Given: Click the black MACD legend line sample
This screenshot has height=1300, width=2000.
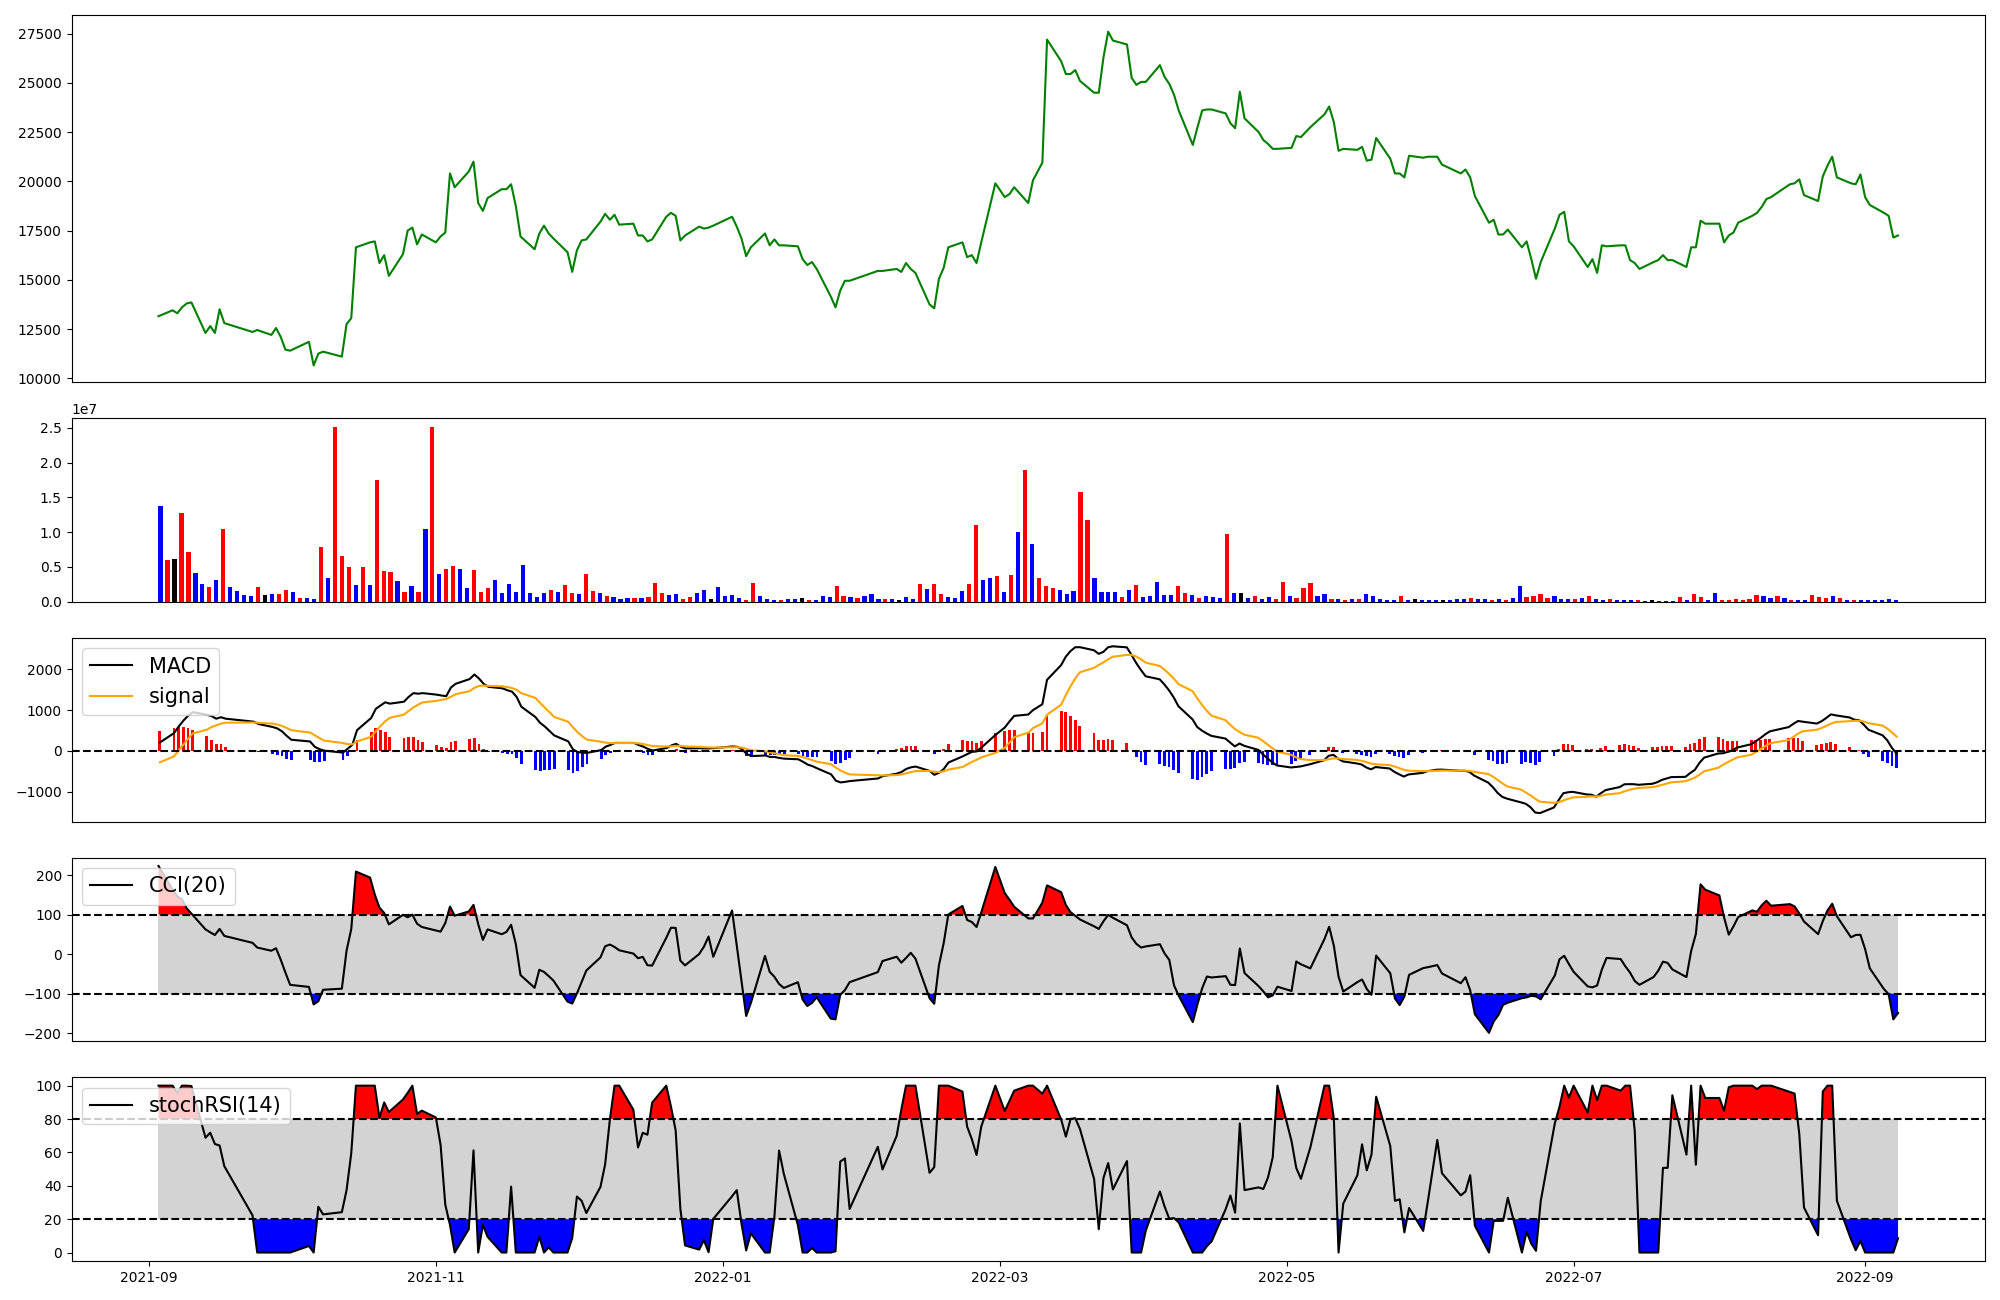Looking at the screenshot, I should (111, 666).
